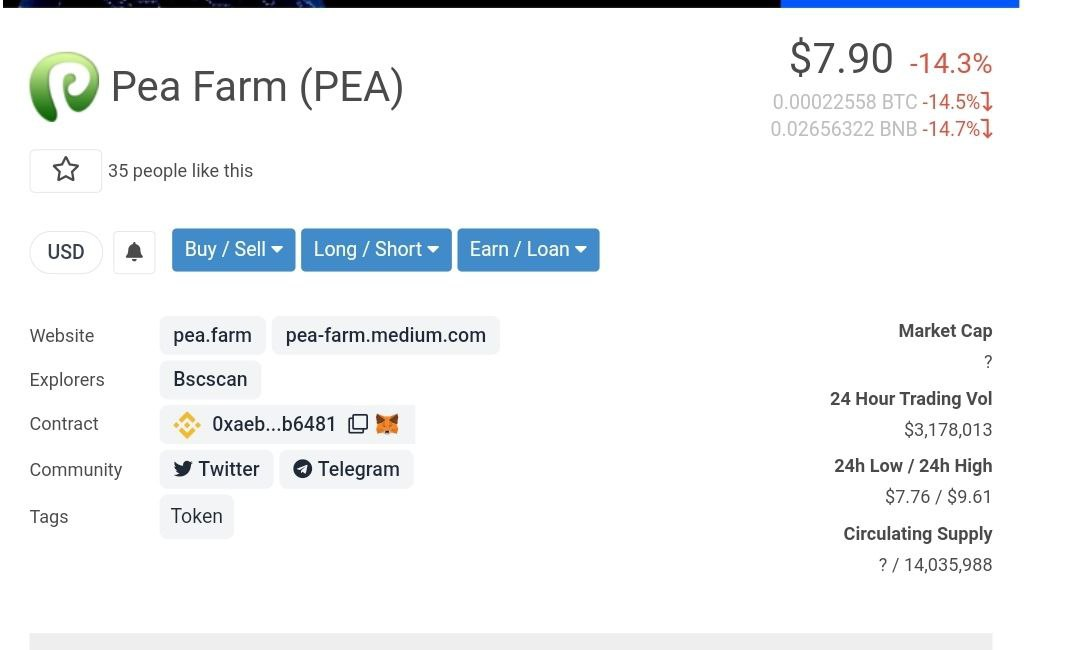Add token to MetaMask fox icon
1080x650 pixels.
387,423
